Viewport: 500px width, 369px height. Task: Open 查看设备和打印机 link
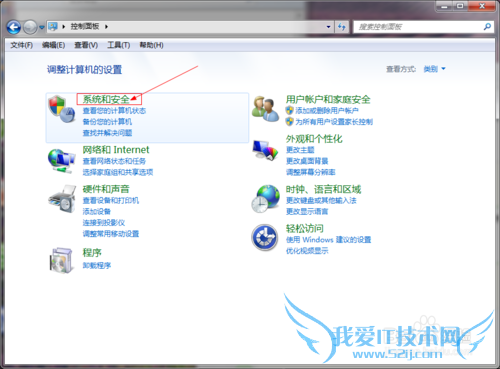point(111,200)
